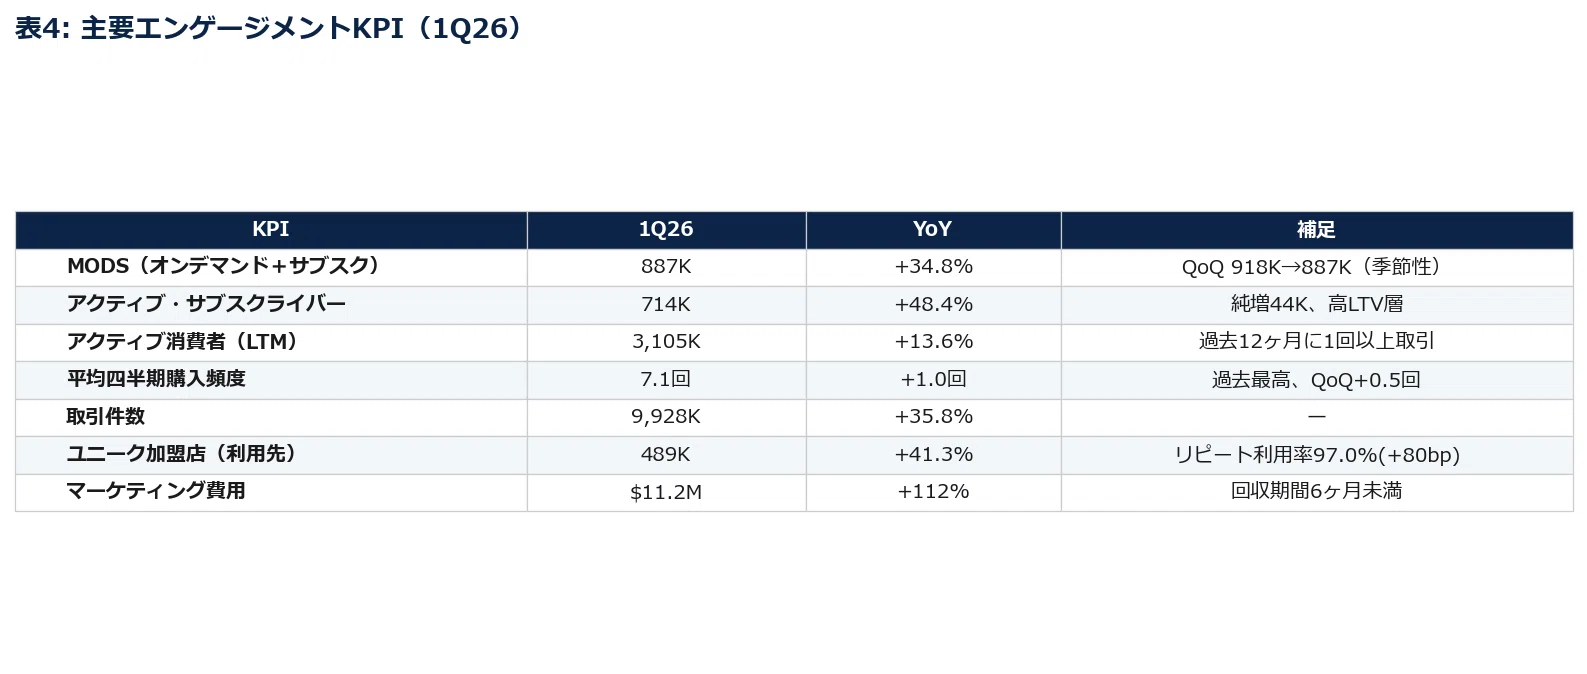Select the マーケティング費用 row label

click(156, 491)
